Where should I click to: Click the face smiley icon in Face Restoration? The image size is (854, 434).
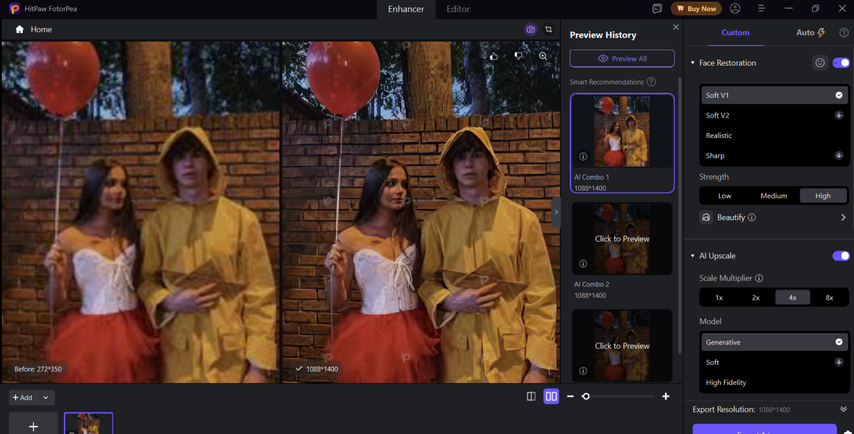tap(820, 63)
